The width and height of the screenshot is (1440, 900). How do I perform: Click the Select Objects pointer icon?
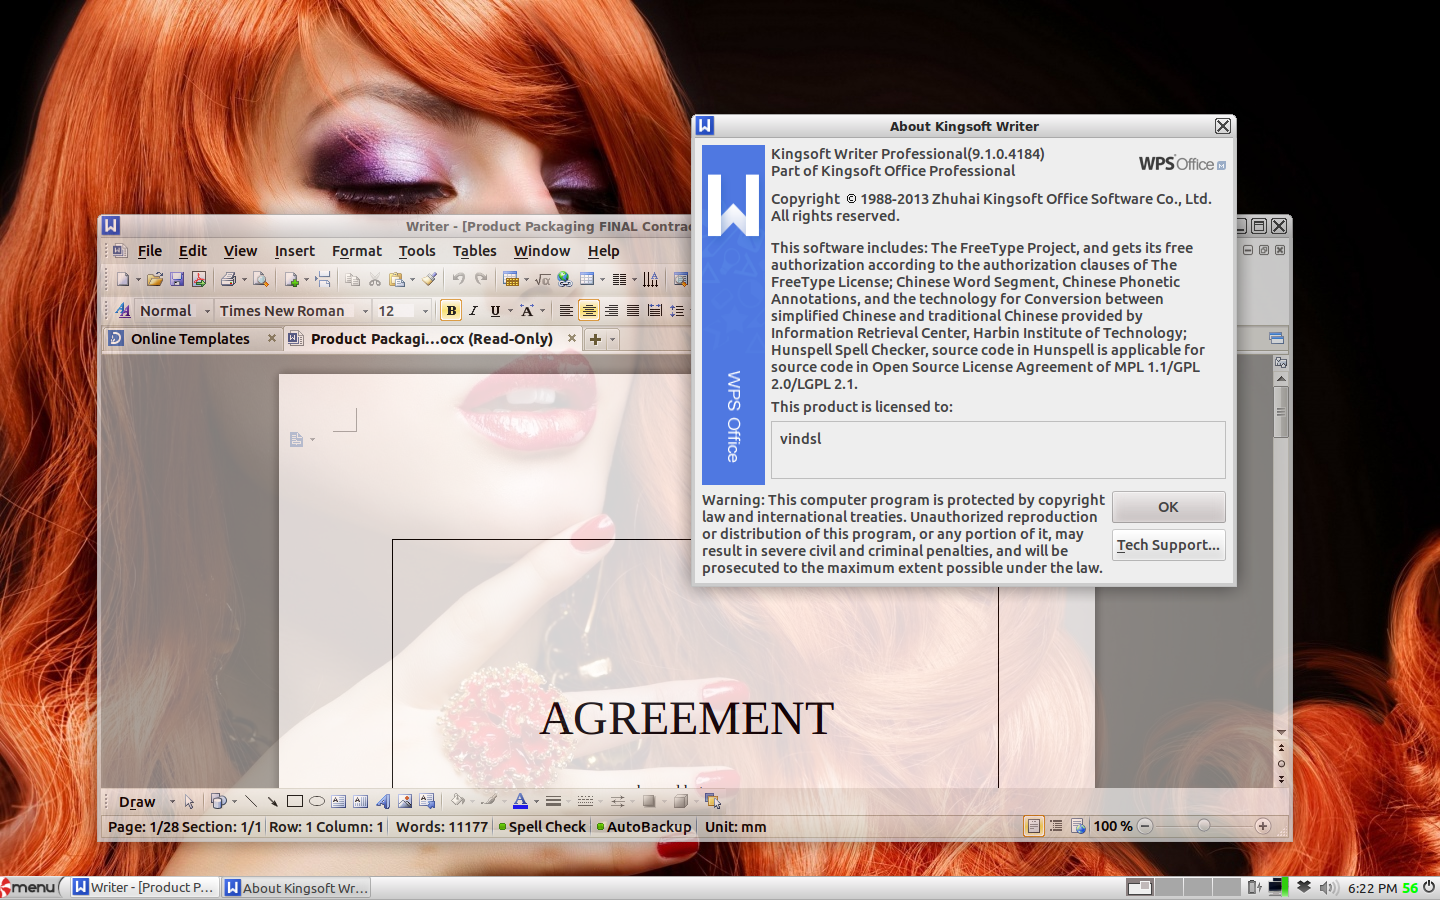point(189,801)
